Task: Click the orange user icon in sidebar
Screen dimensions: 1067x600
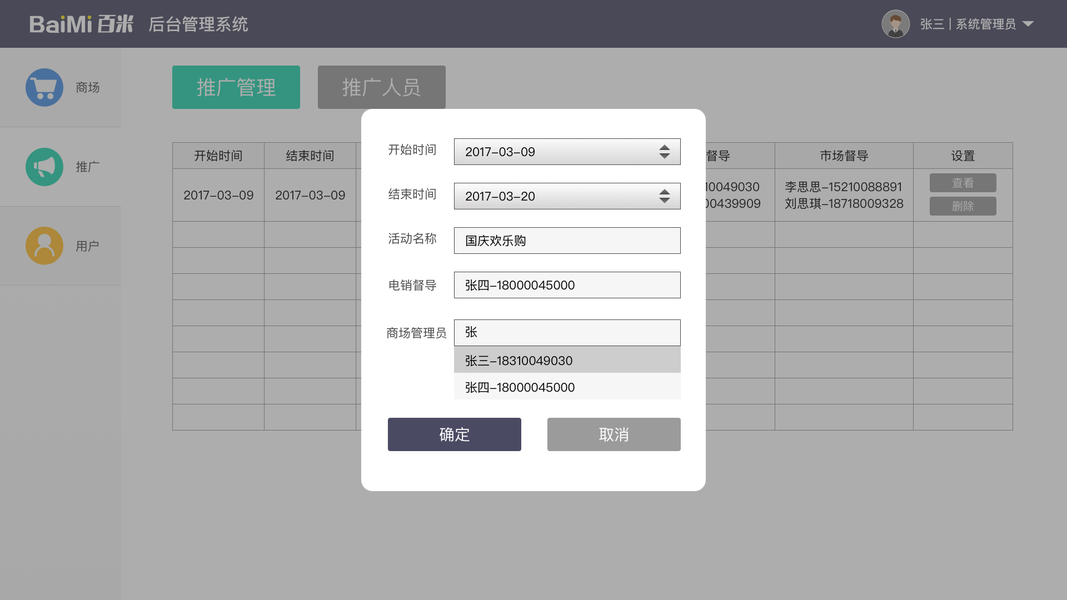Action: pyautogui.click(x=44, y=246)
